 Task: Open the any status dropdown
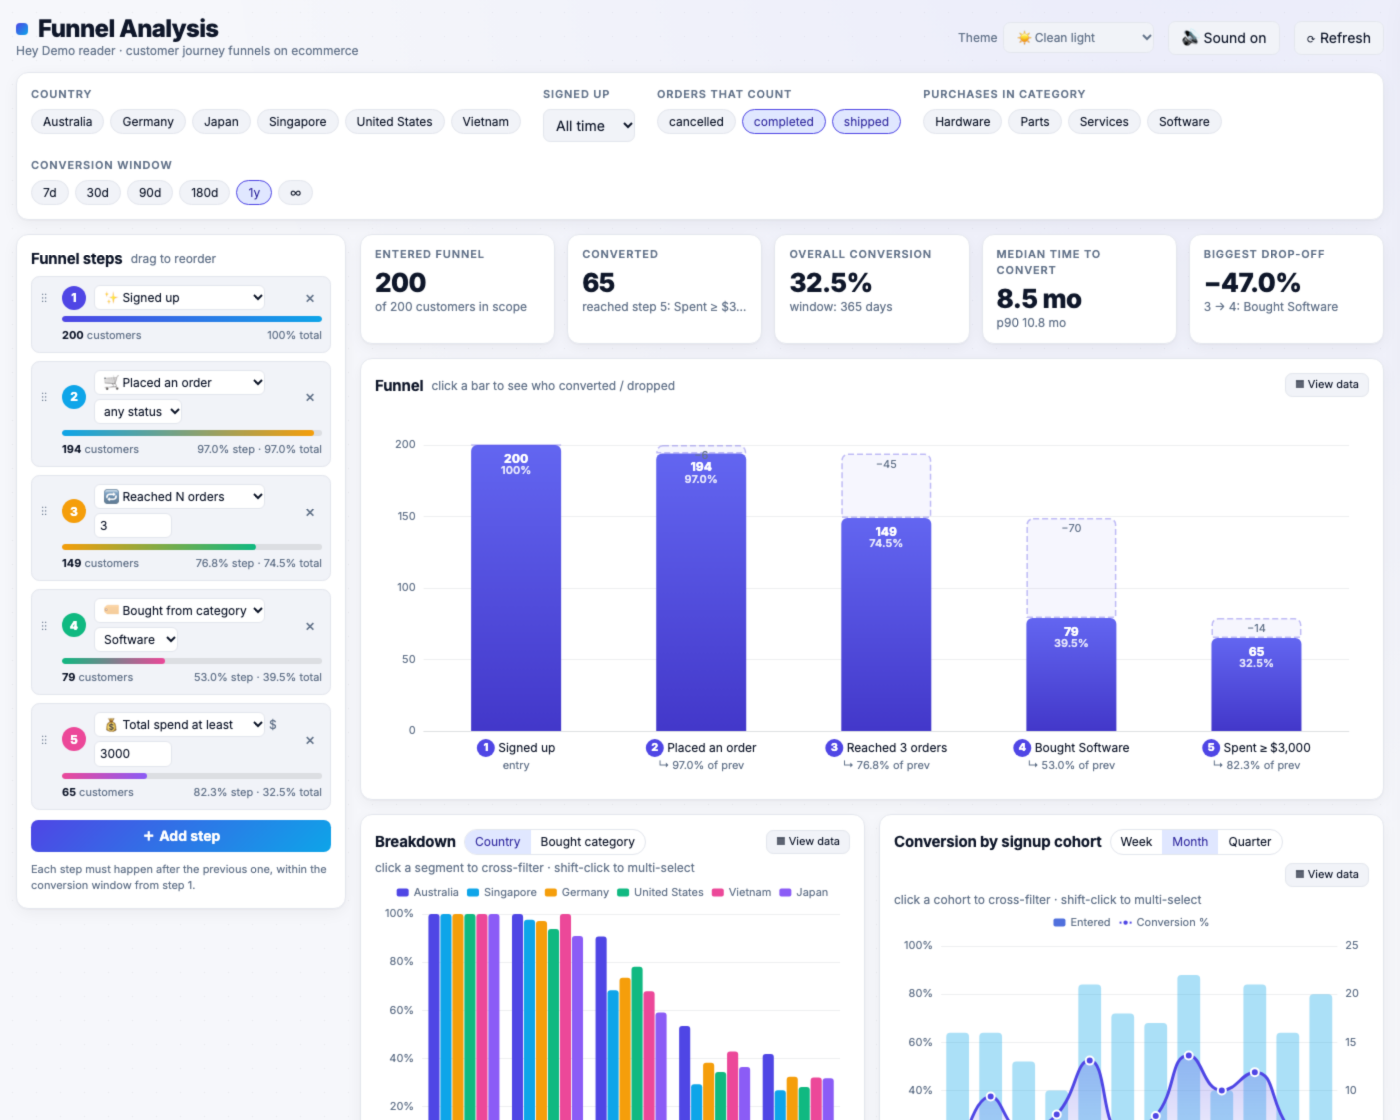click(x=139, y=412)
